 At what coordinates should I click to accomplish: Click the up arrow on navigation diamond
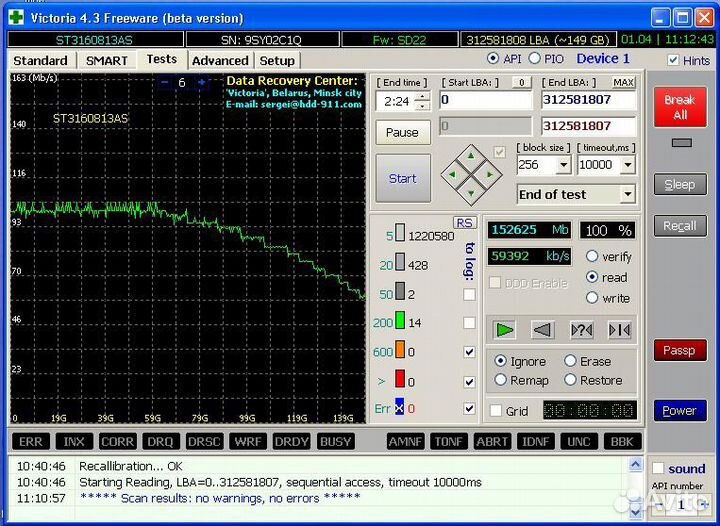pos(470,155)
